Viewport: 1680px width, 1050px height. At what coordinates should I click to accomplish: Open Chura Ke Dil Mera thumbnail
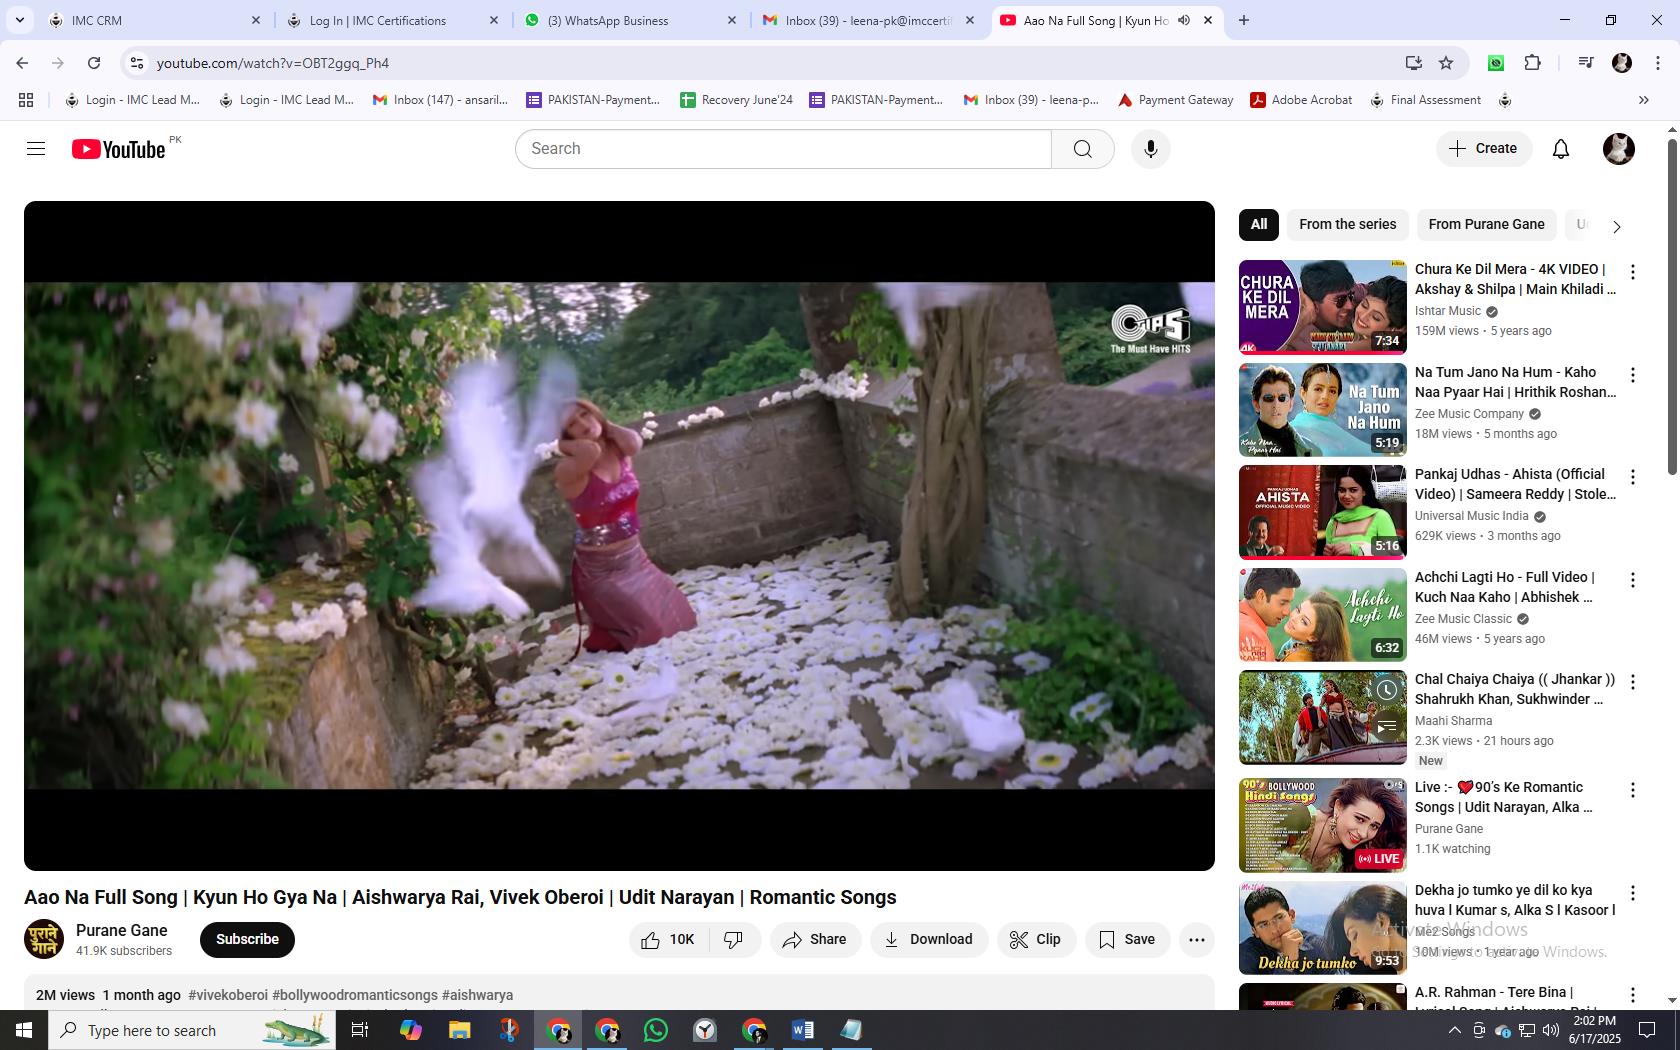click(1322, 307)
